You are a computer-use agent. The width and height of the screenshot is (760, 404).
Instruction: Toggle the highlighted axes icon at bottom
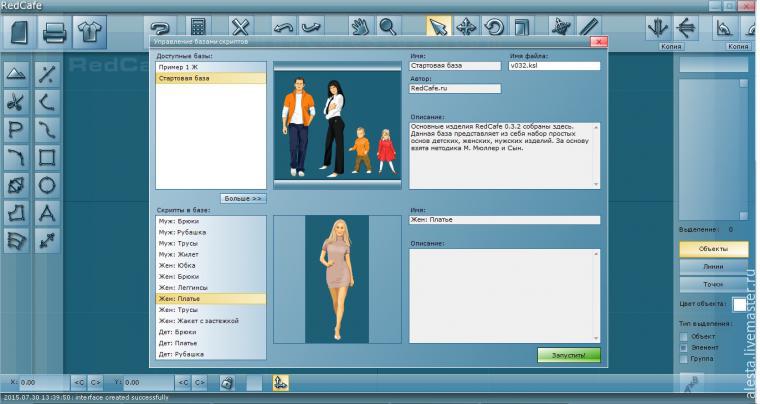click(x=280, y=383)
